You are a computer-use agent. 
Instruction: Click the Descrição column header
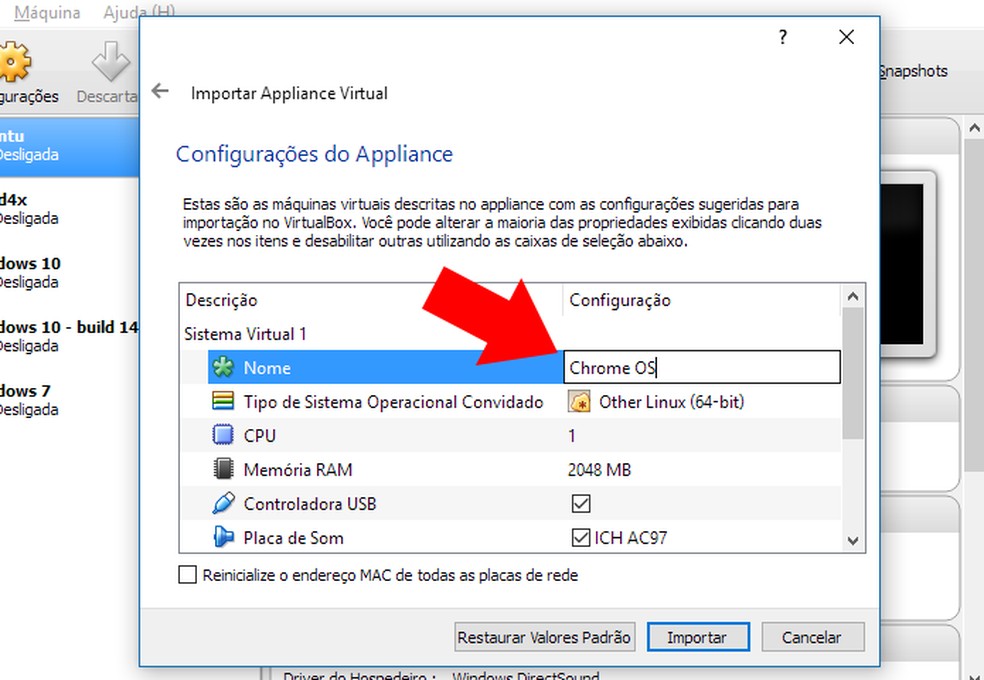point(222,300)
